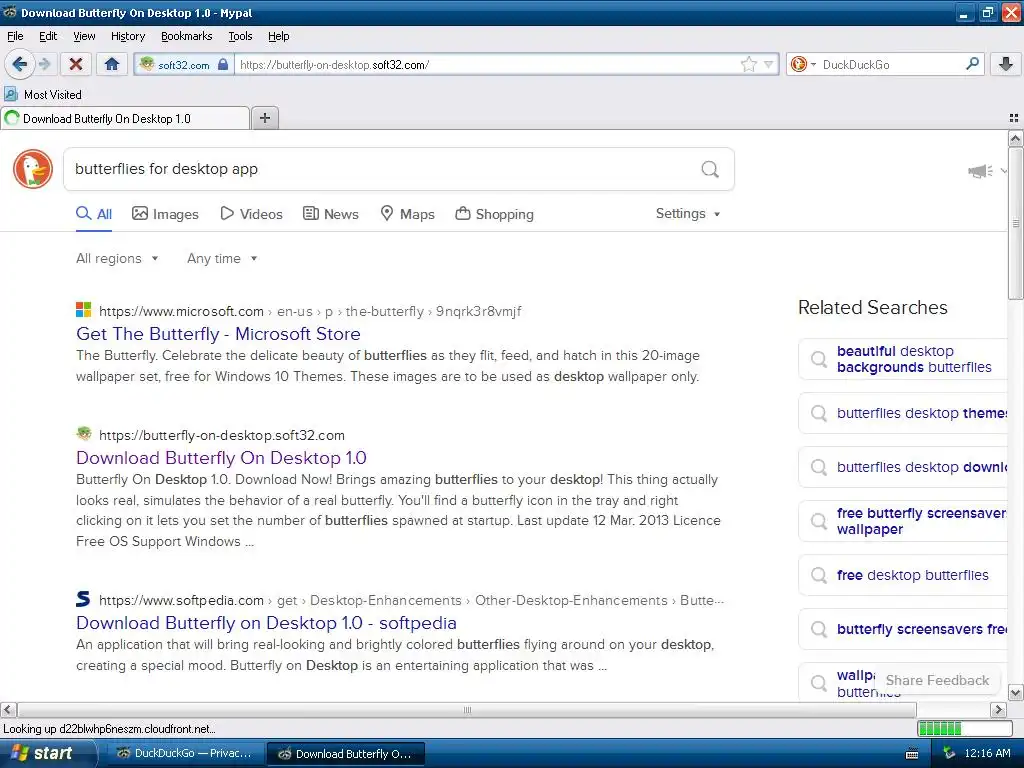Click the green page loading progress bar
Viewport: 1024px width, 768px height.
965,728
